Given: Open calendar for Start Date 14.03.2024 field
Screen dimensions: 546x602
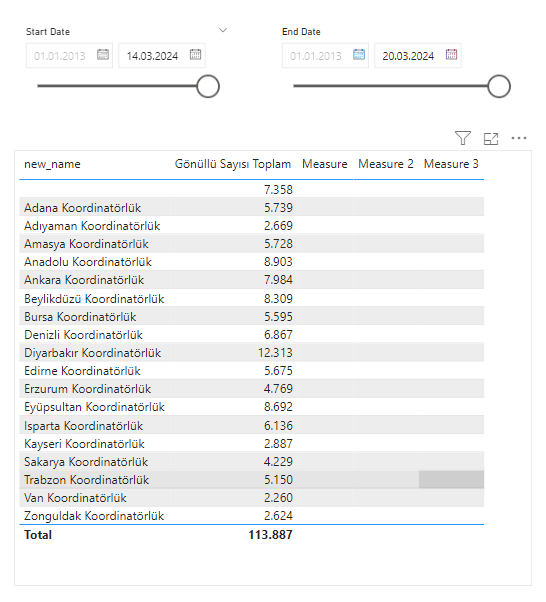Looking at the screenshot, I should pos(195,55).
